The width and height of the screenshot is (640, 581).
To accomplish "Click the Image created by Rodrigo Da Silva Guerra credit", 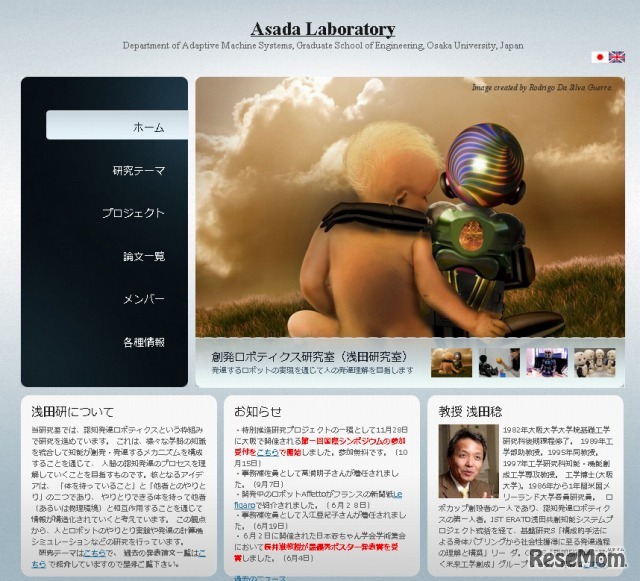I will pyautogui.click(x=542, y=87).
